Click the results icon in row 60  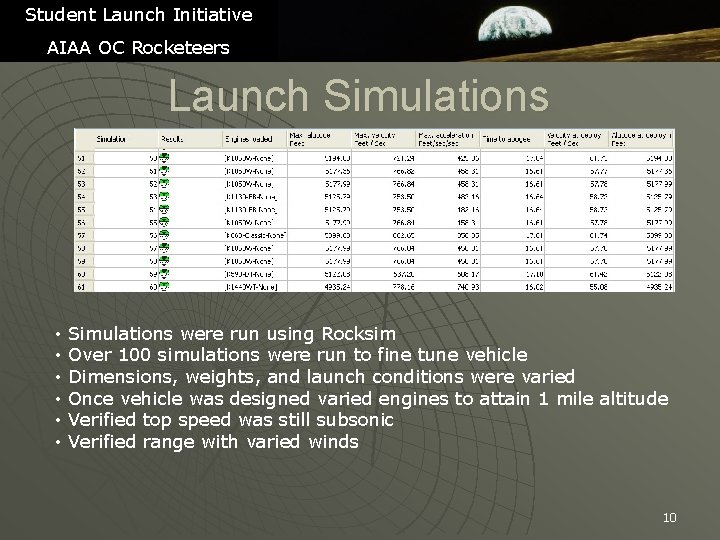coord(164,274)
